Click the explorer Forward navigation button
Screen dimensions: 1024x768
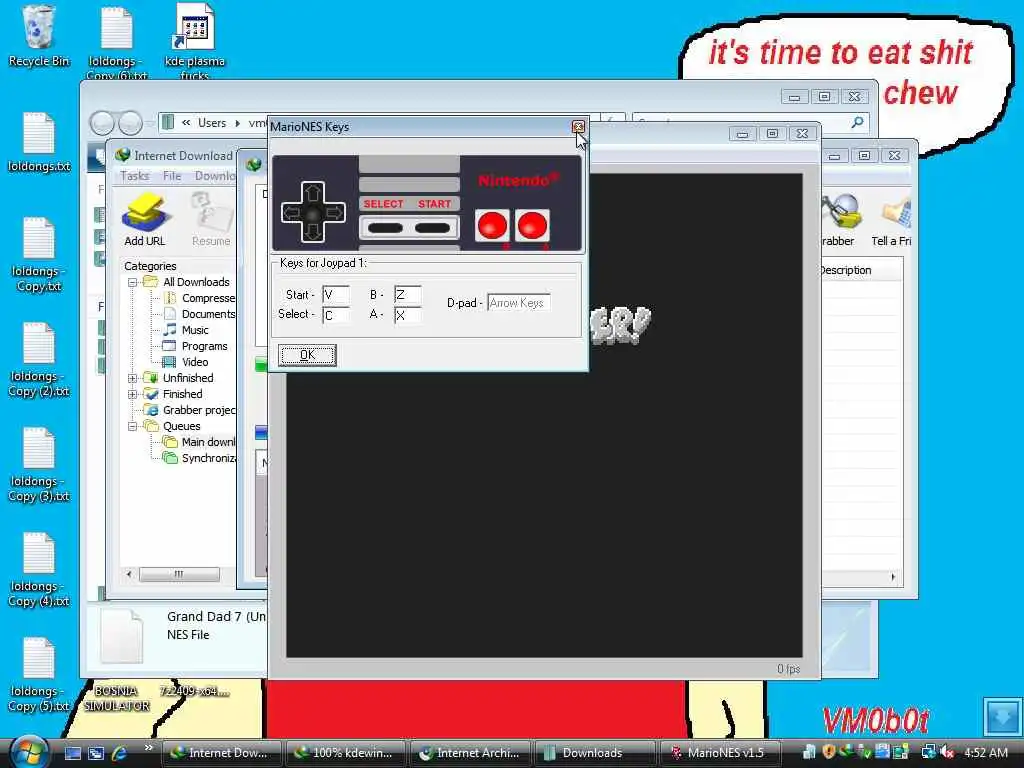click(129, 123)
